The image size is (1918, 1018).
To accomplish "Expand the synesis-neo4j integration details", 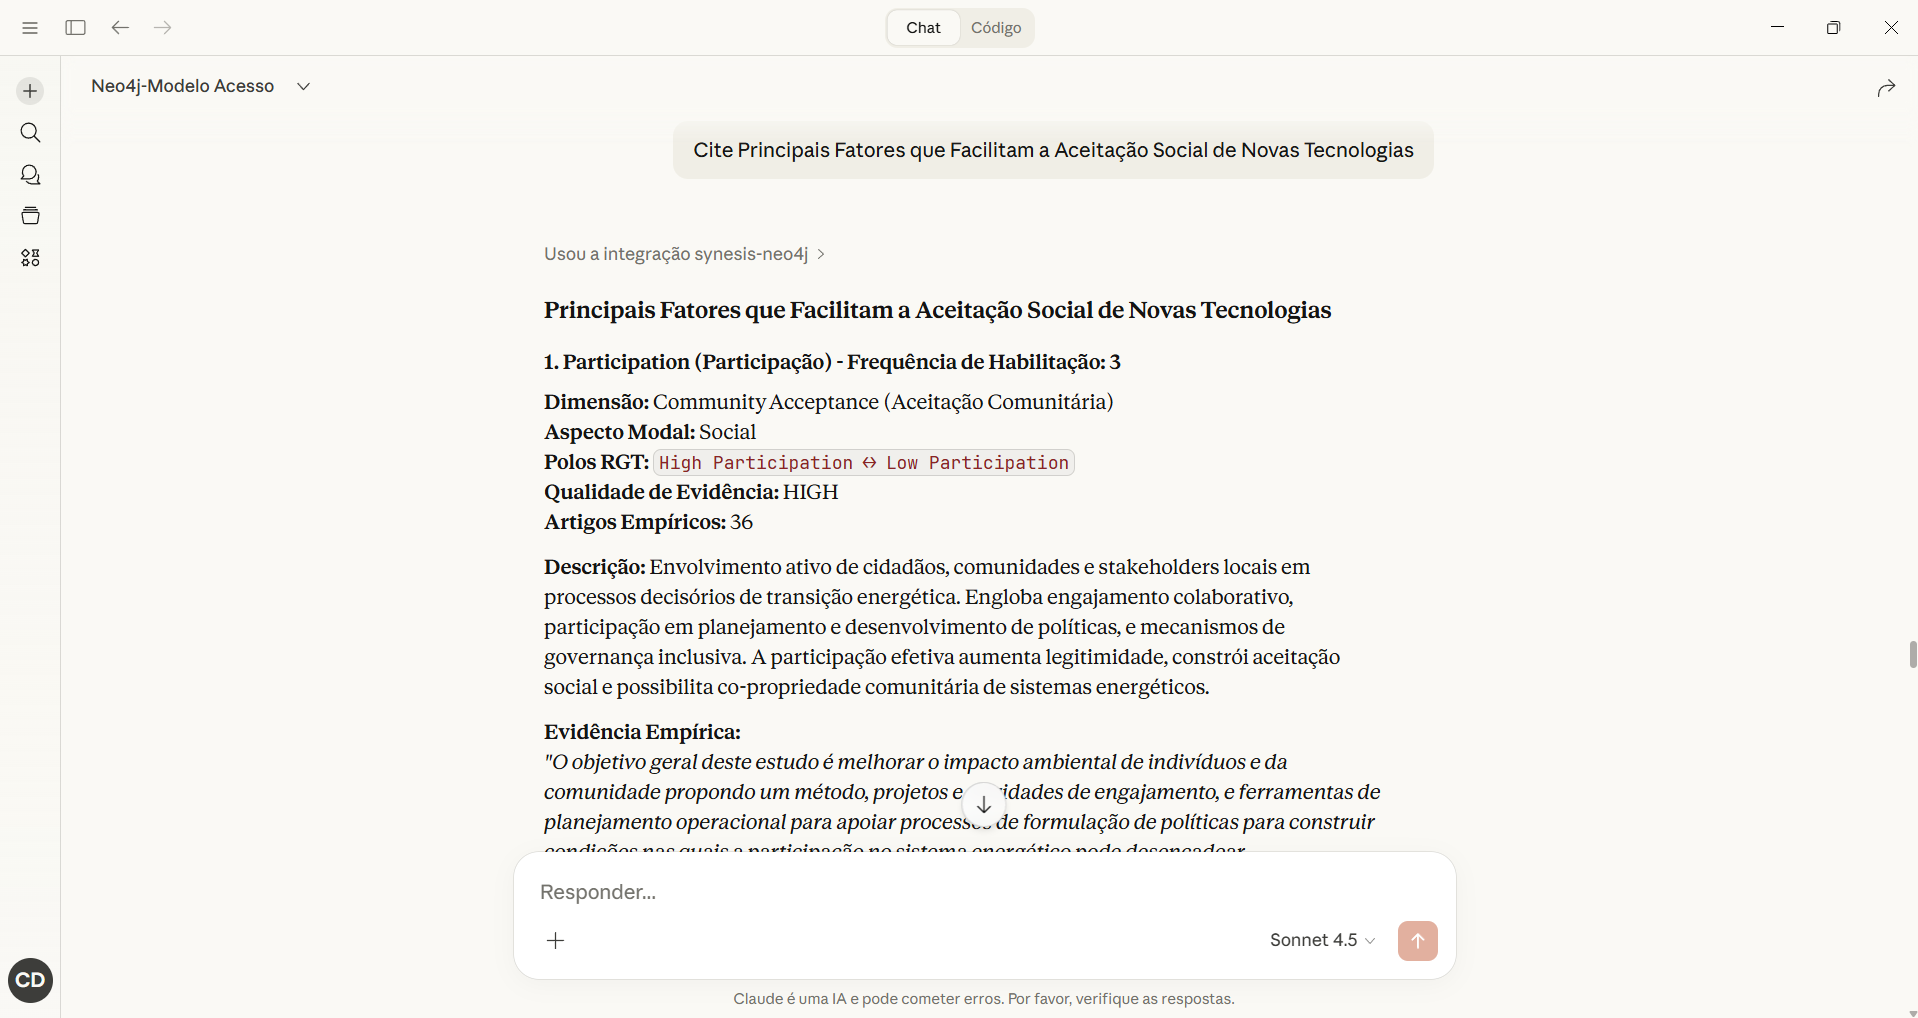I will pos(685,254).
